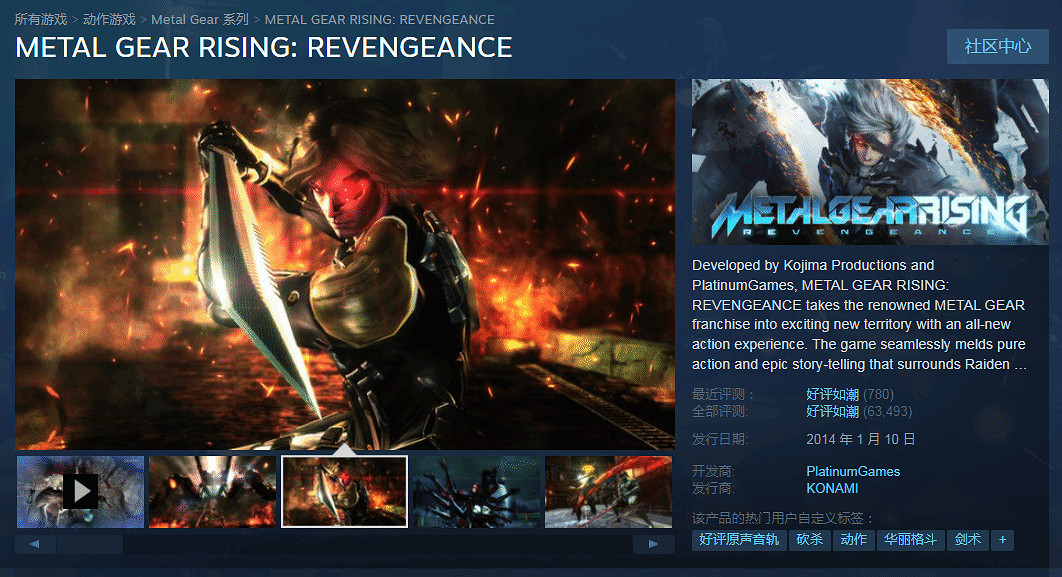1062x577 pixels.
Task: Click 好评如潮 next to 最近评测
Action: (x=832, y=394)
